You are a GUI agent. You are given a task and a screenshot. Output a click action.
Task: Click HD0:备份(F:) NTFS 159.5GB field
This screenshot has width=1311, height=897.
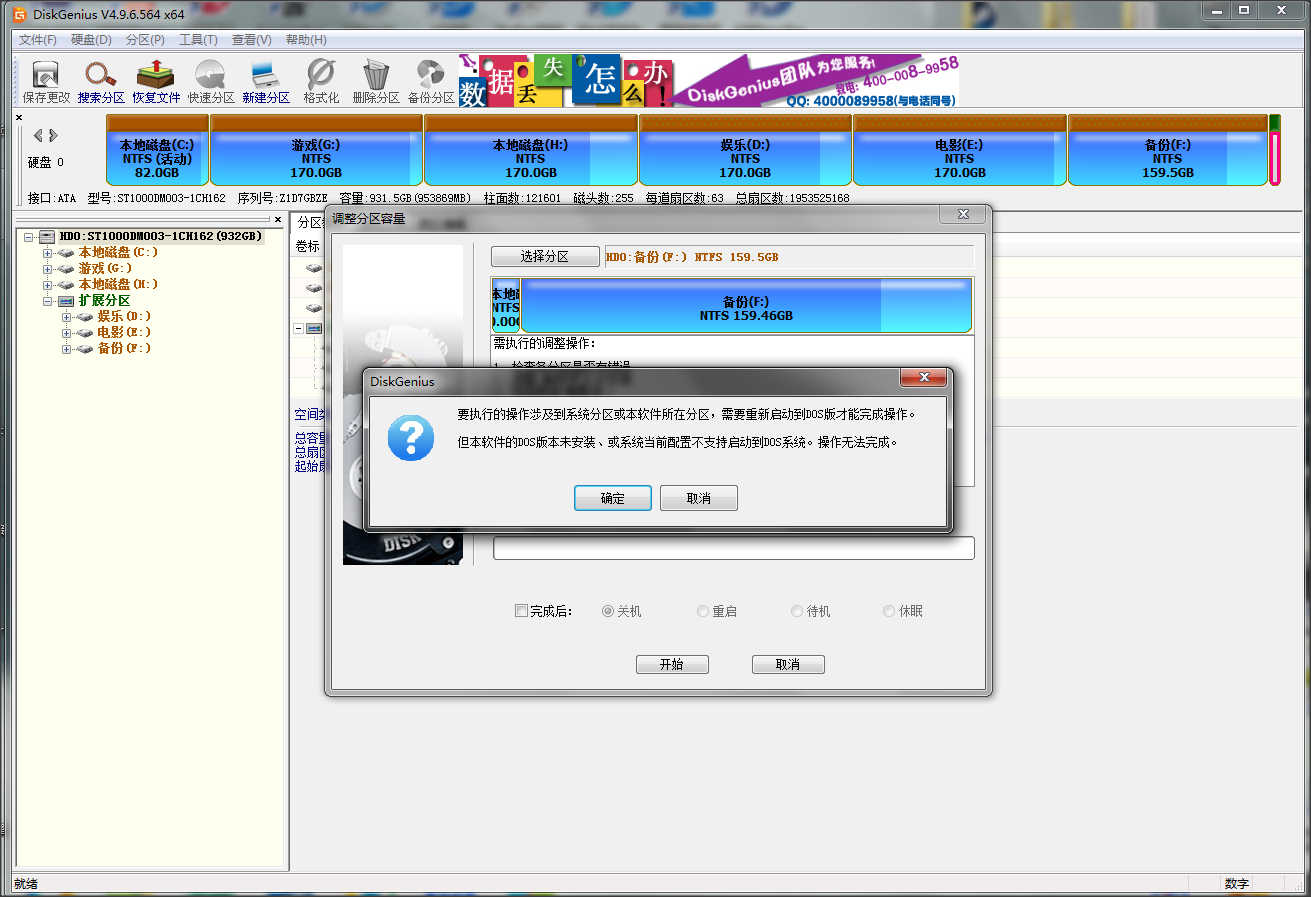[x=789, y=257]
